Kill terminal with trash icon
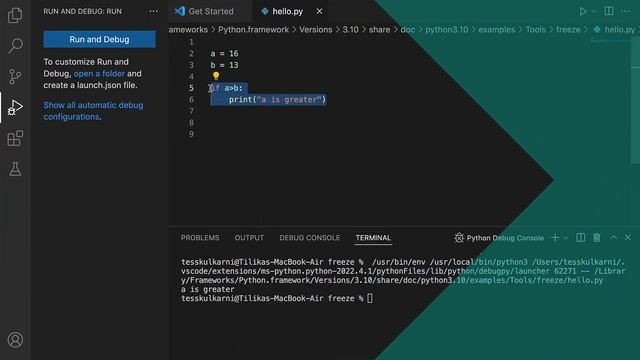The width and height of the screenshot is (640, 360). coord(597,238)
